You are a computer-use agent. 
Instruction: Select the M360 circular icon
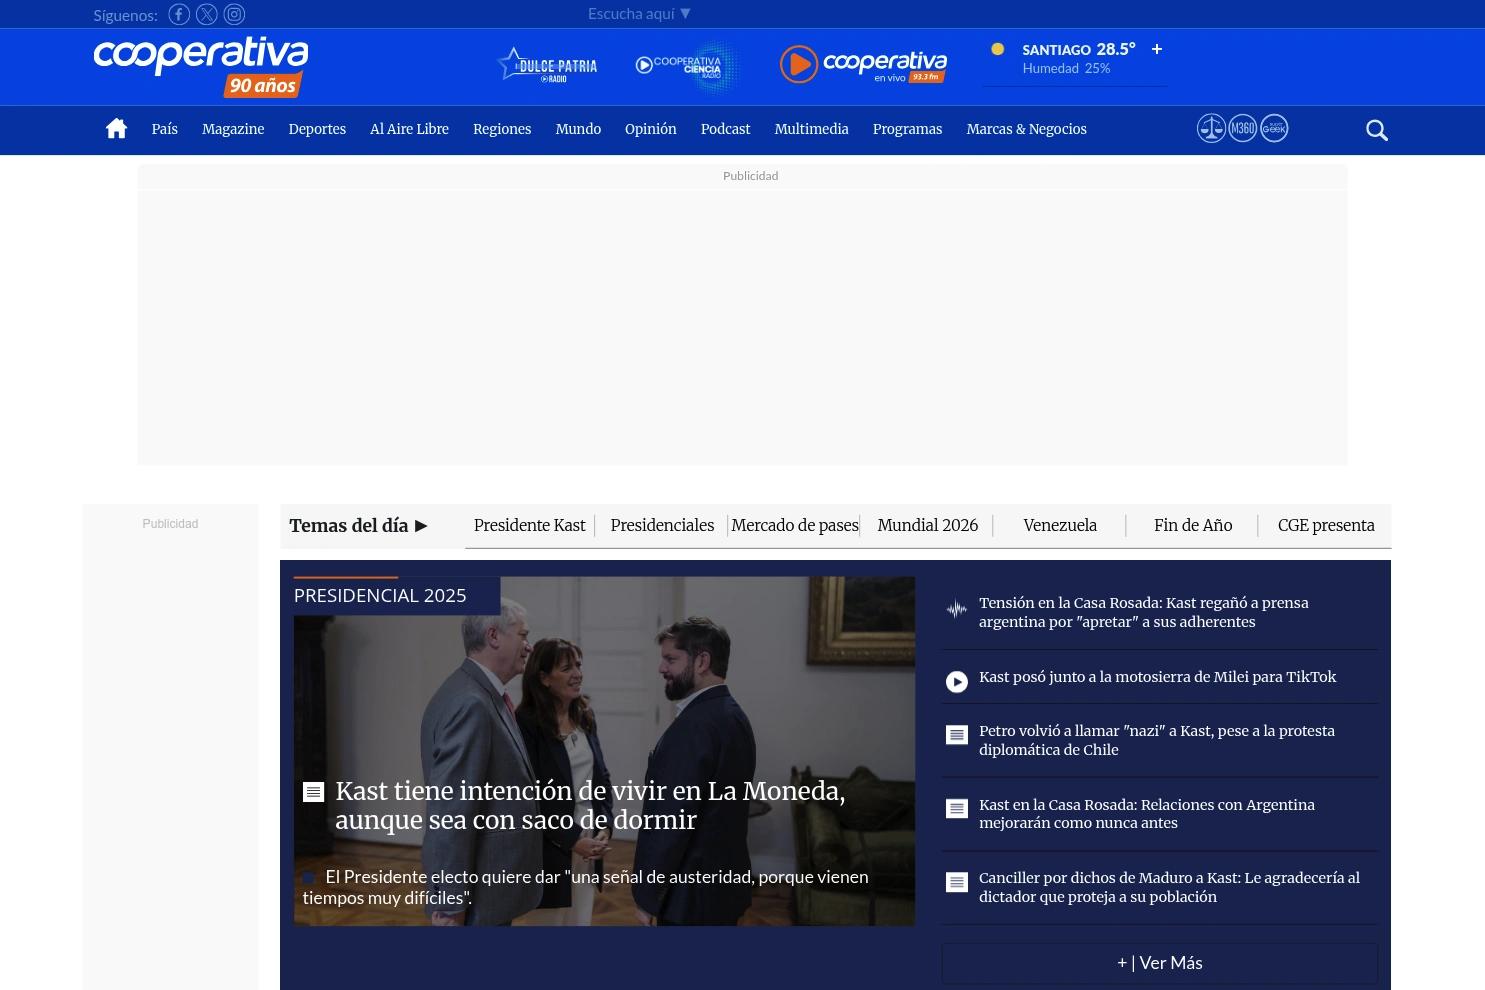tap(1243, 128)
